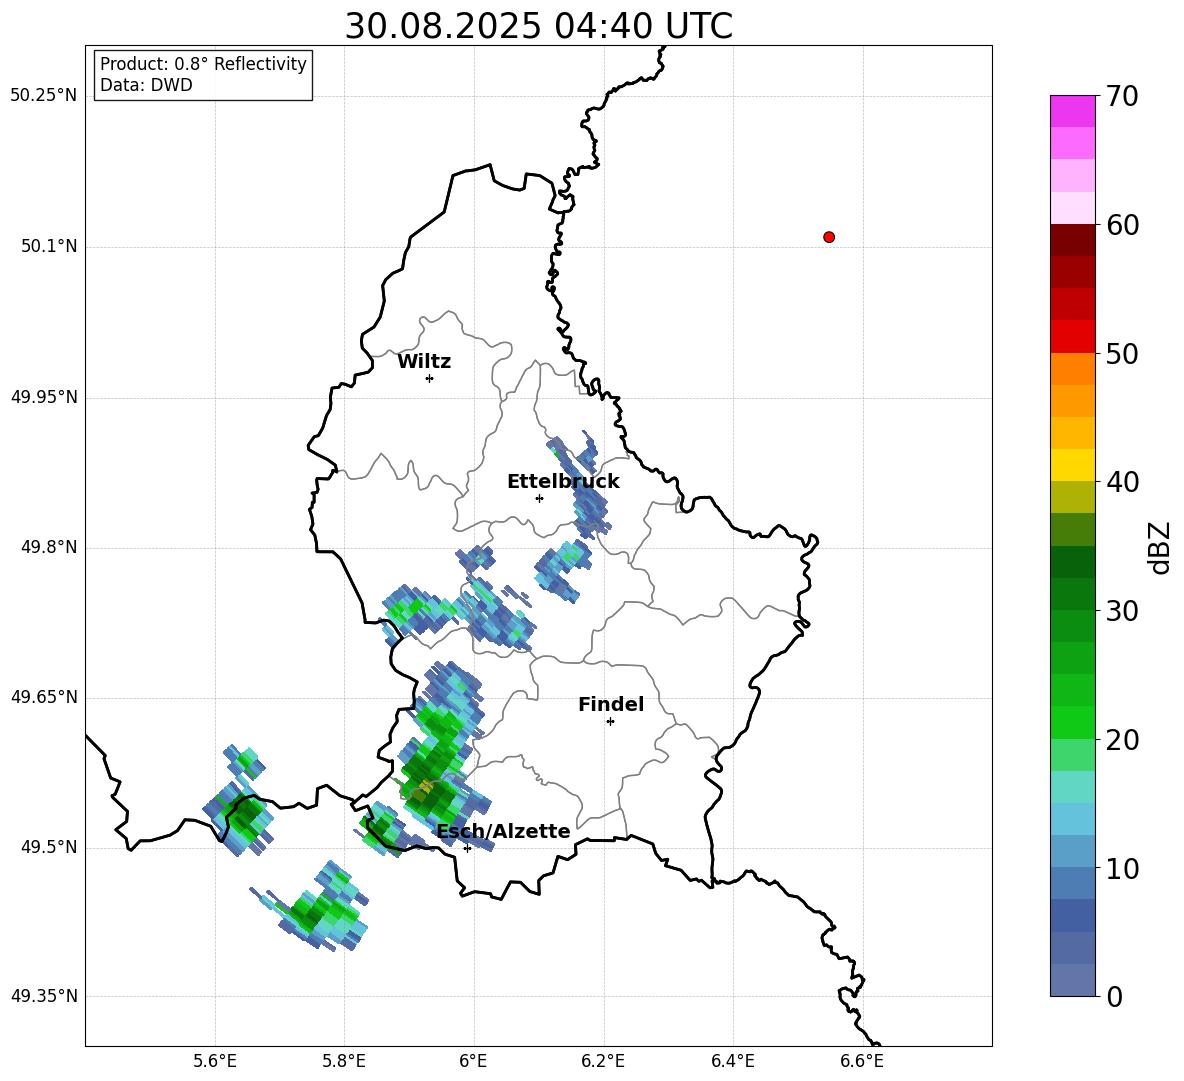Click the 6.4°E longitude label
1184x1081 pixels.
(732, 1061)
